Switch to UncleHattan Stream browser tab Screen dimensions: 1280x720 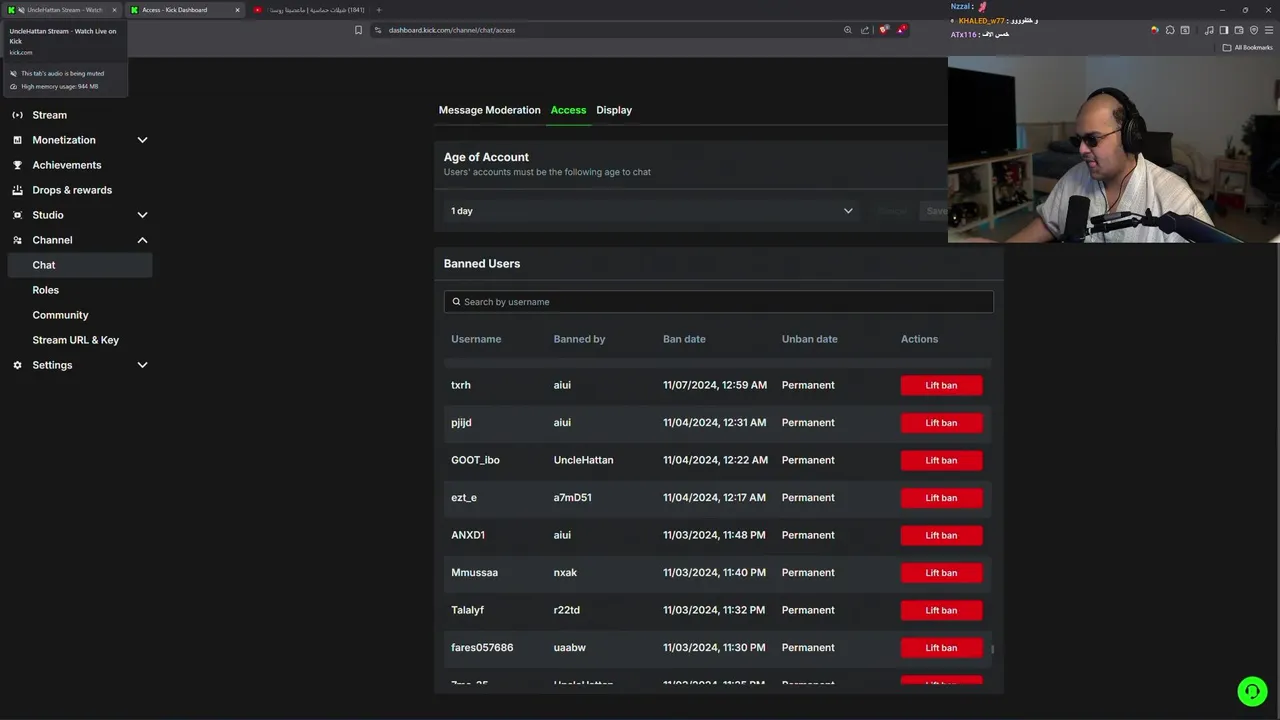click(62, 10)
